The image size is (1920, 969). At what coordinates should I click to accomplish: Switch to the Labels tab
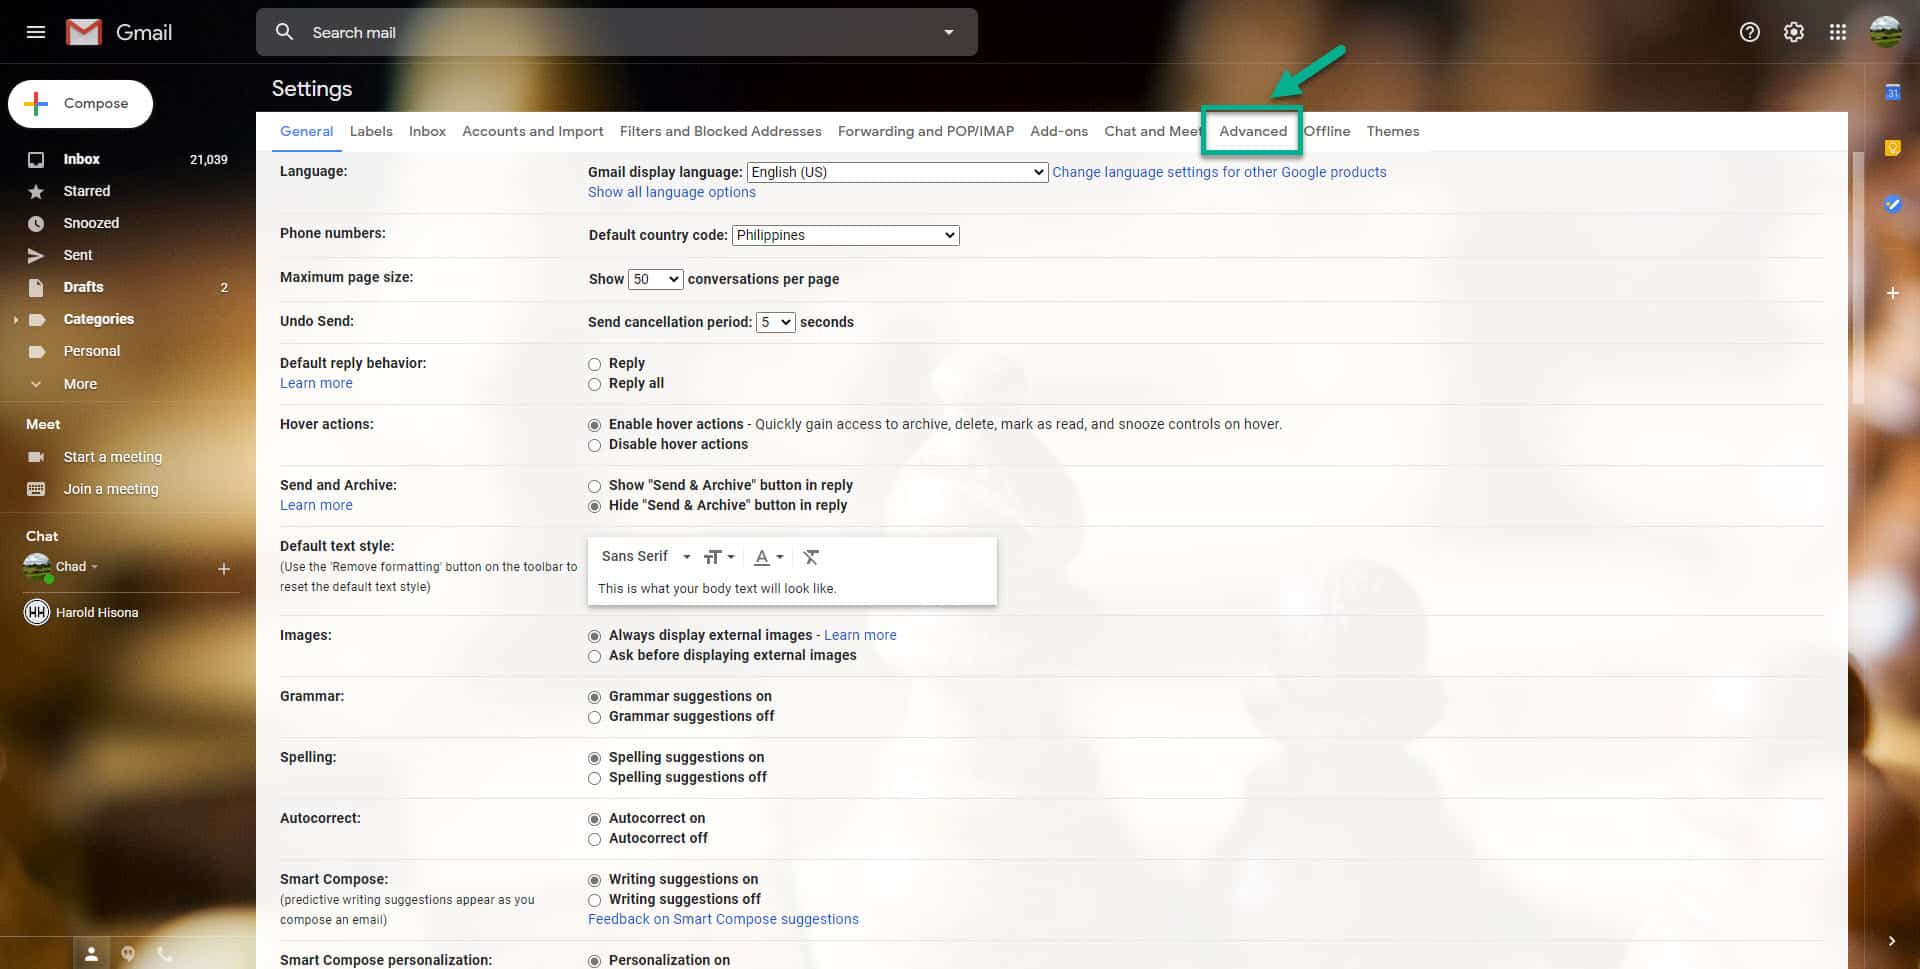[371, 131]
